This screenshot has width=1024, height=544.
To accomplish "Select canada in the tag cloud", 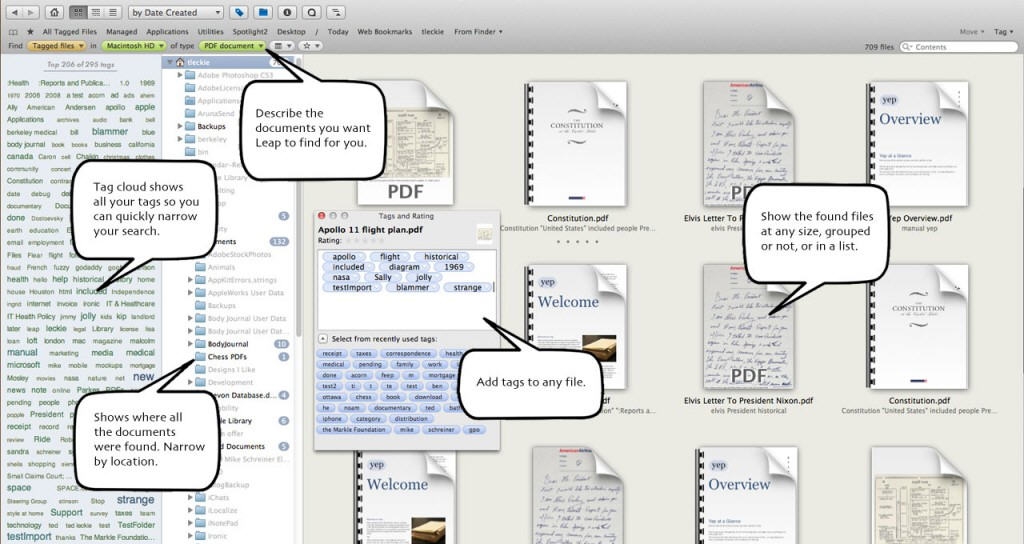I will tap(20, 156).
